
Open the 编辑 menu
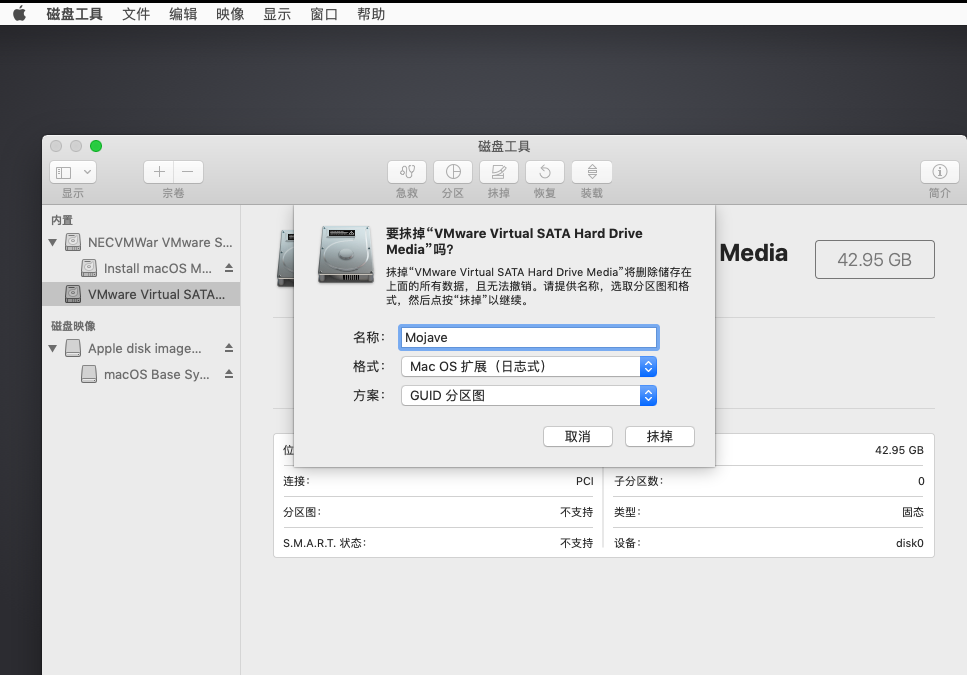pos(183,14)
